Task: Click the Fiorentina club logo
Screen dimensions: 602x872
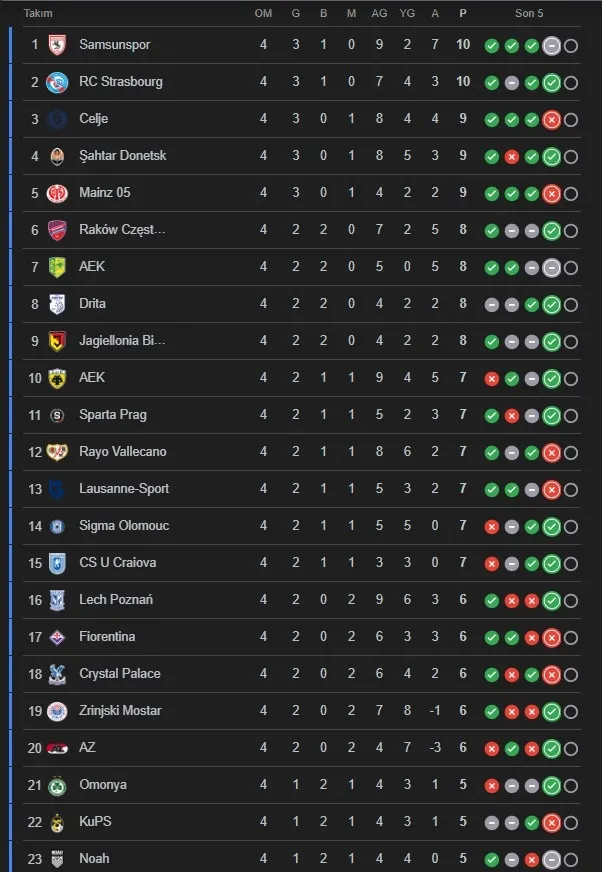Action: (56, 637)
